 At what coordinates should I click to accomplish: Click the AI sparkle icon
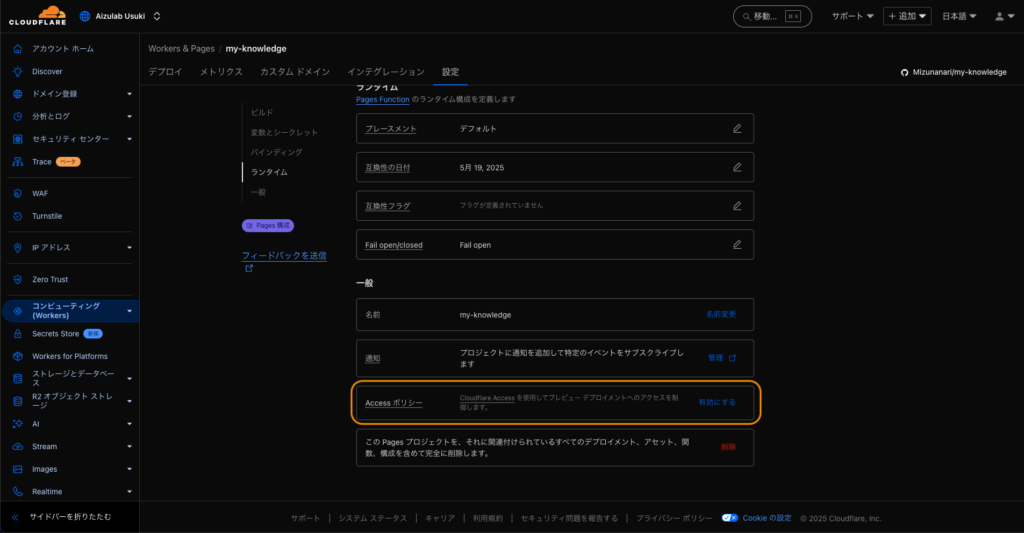click(x=18, y=424)
